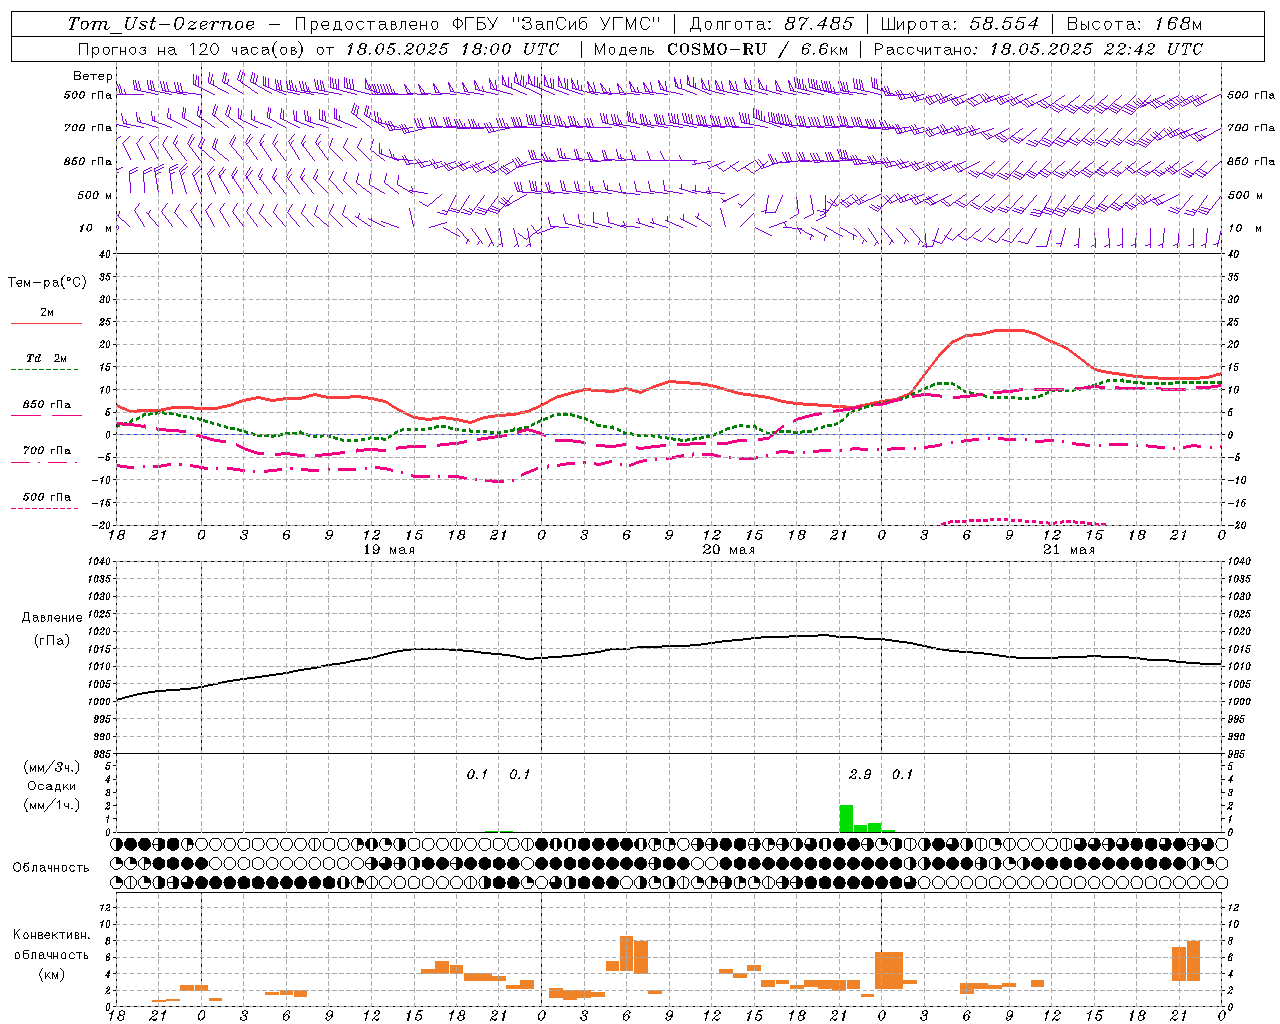Click the '(мм/3ч.)' precipitation unit label
The width and height of the screenshot is (1280, 1024).
[x=52, y=767]
